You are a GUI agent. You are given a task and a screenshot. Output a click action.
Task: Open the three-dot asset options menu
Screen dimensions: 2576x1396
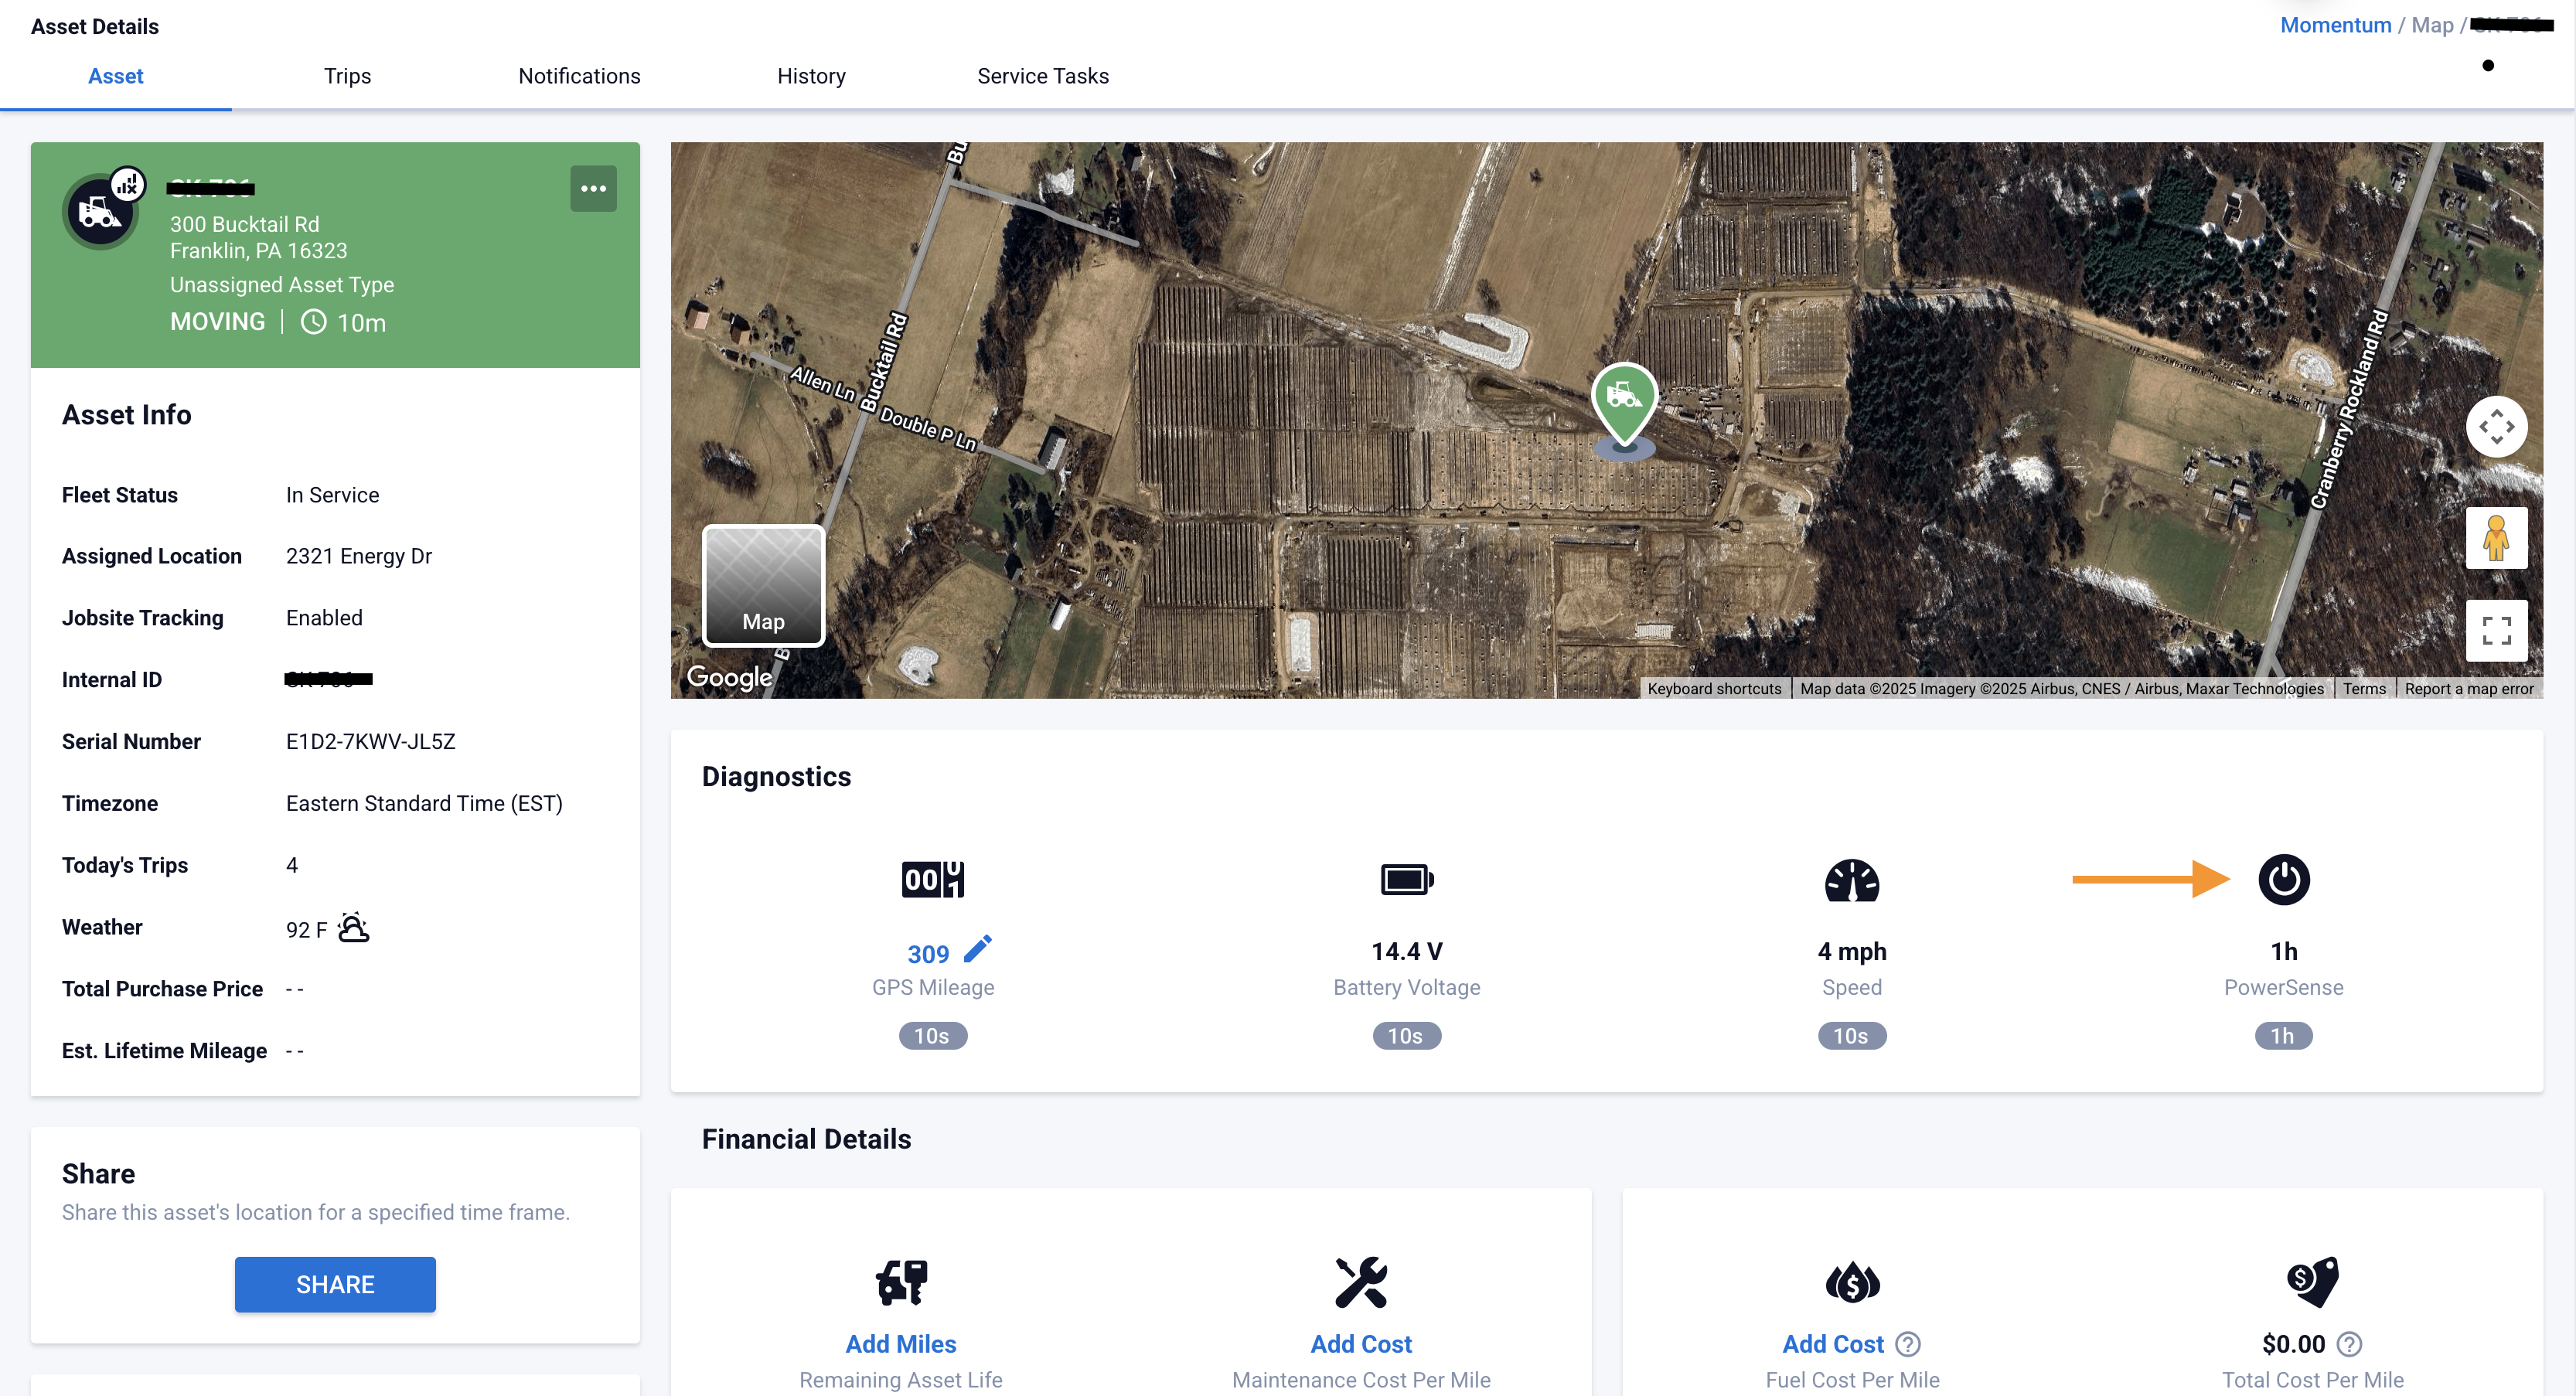(593, 189)
